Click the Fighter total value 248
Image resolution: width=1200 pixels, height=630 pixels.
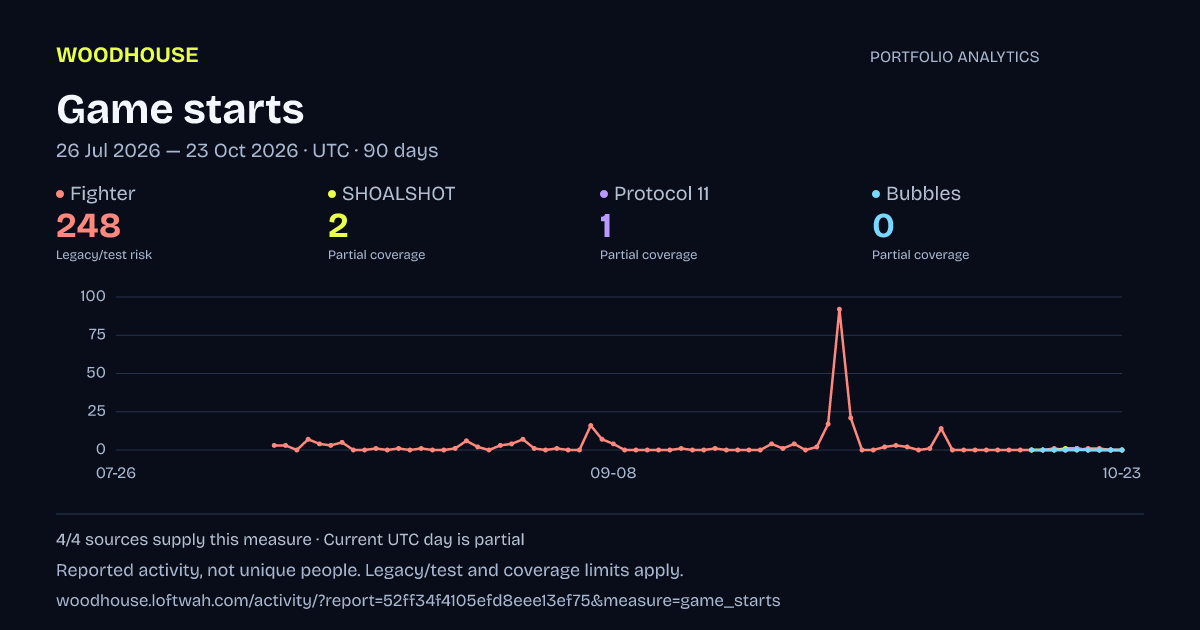point(88,225)
